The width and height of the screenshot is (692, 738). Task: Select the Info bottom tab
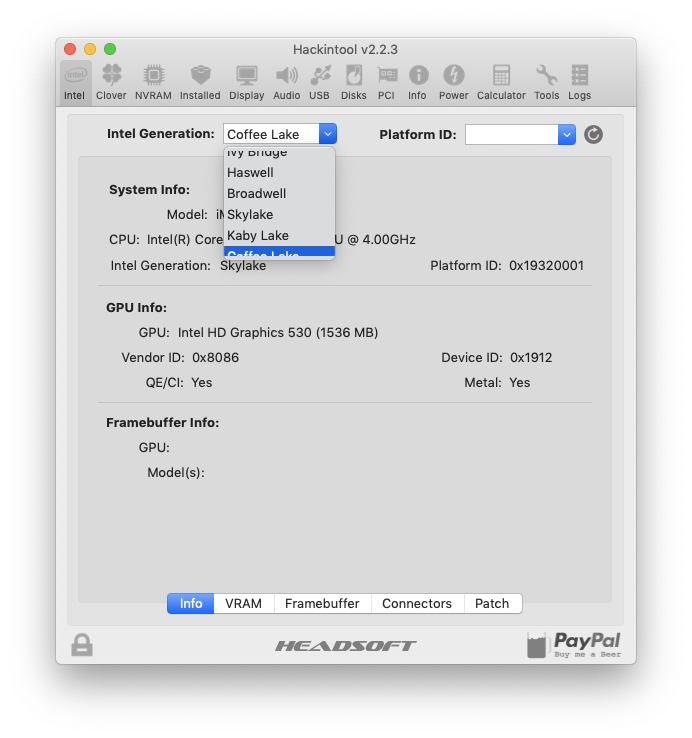pyautogui.click(x=191, y=603)
